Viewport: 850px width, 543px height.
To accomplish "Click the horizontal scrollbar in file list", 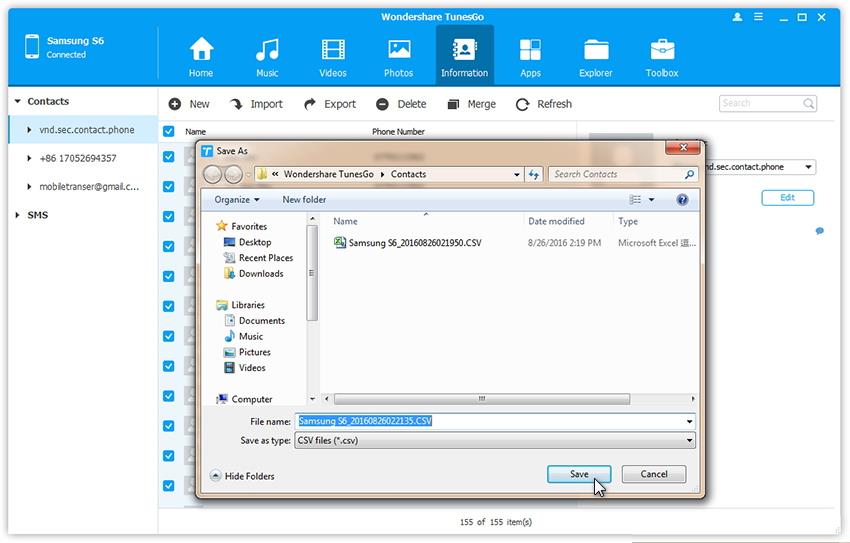I will (480, 398).
